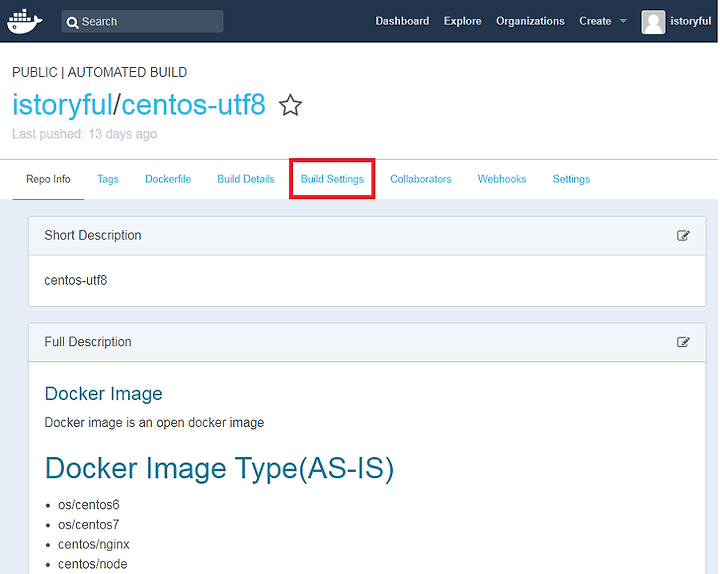Open the Explore page
Screen dimensions: 720x574
click(x=462, y=21)
